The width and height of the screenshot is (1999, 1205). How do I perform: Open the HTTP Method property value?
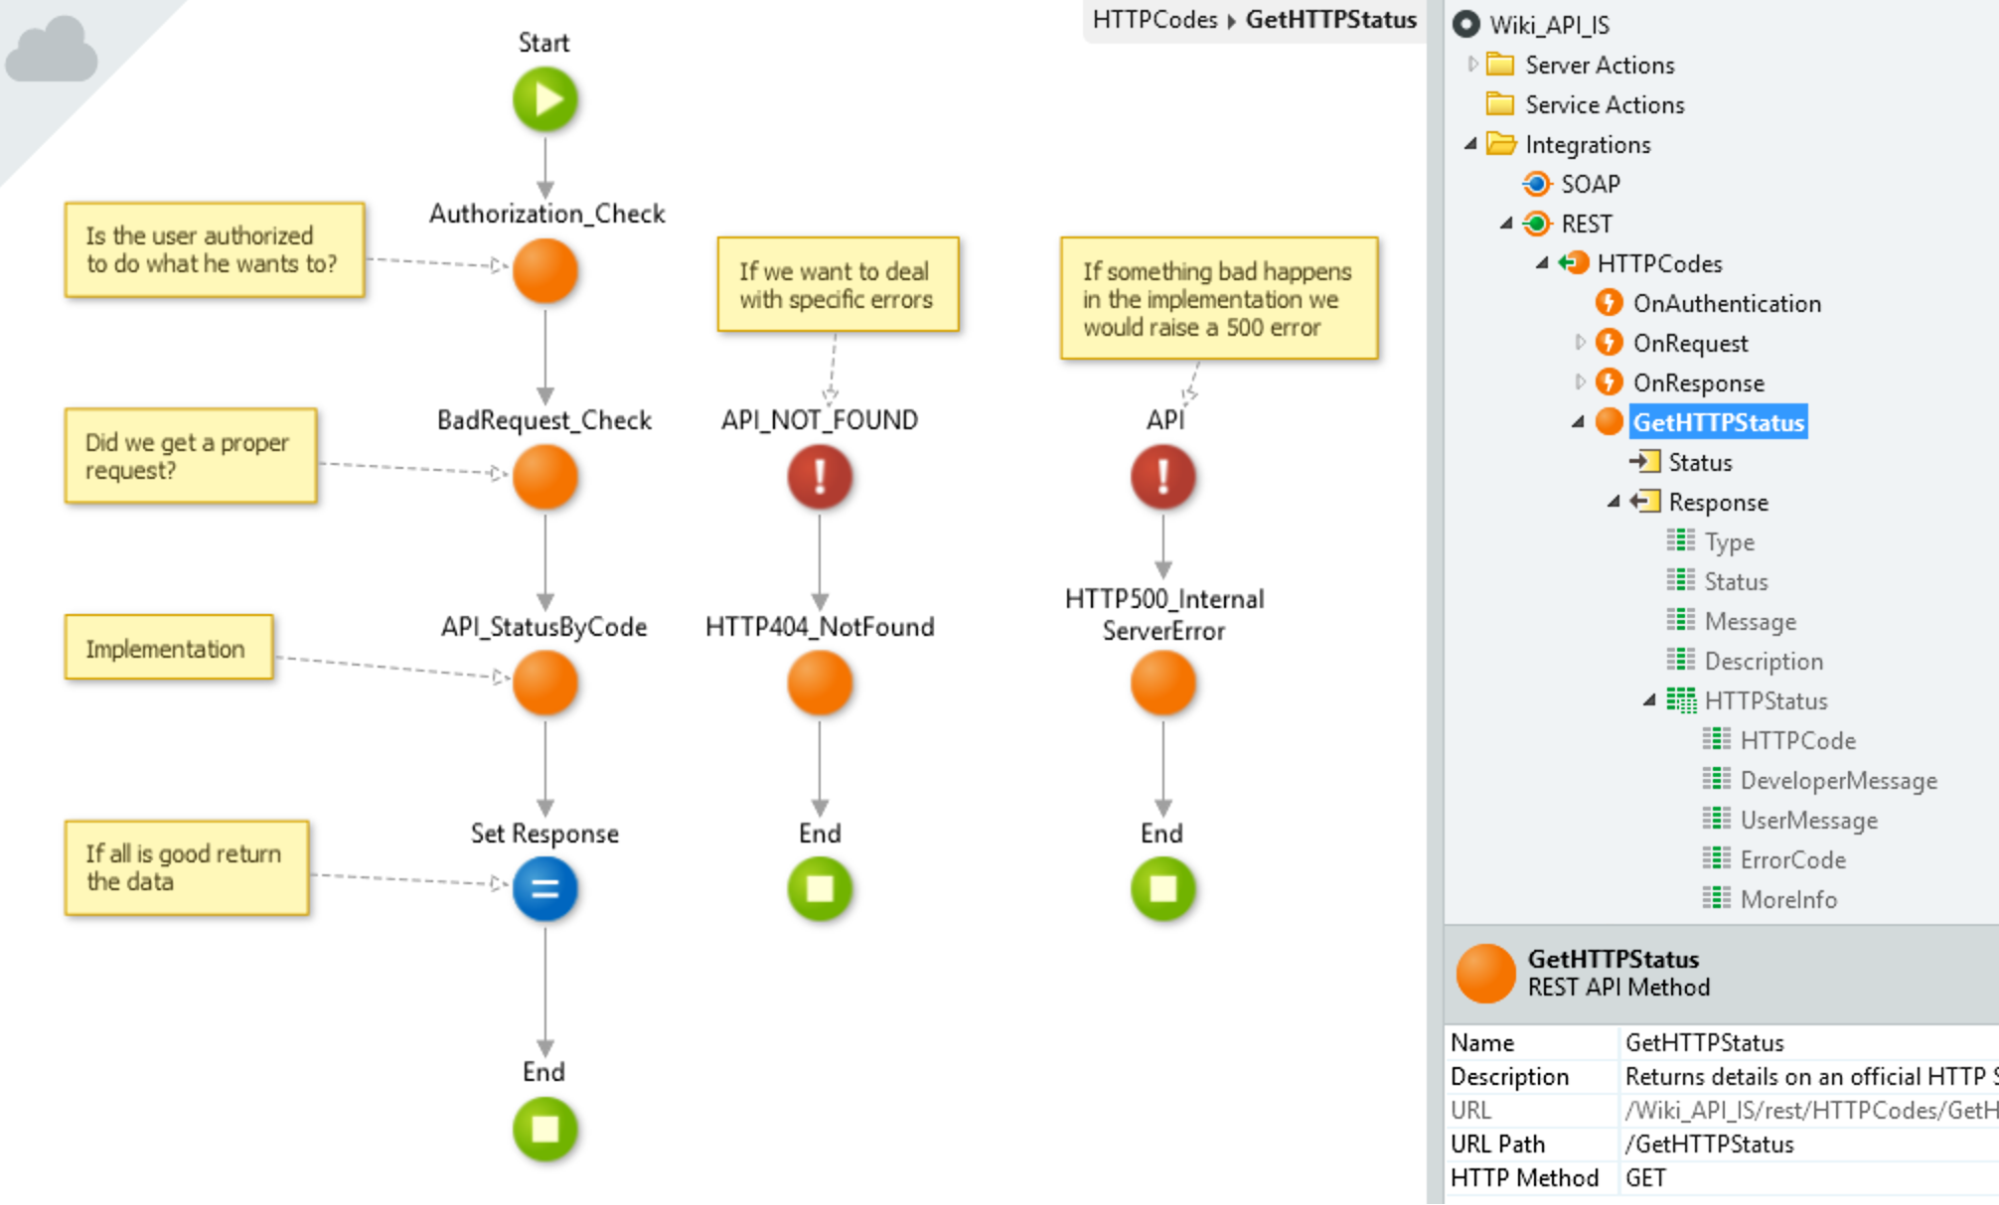coord(1808,1178)
